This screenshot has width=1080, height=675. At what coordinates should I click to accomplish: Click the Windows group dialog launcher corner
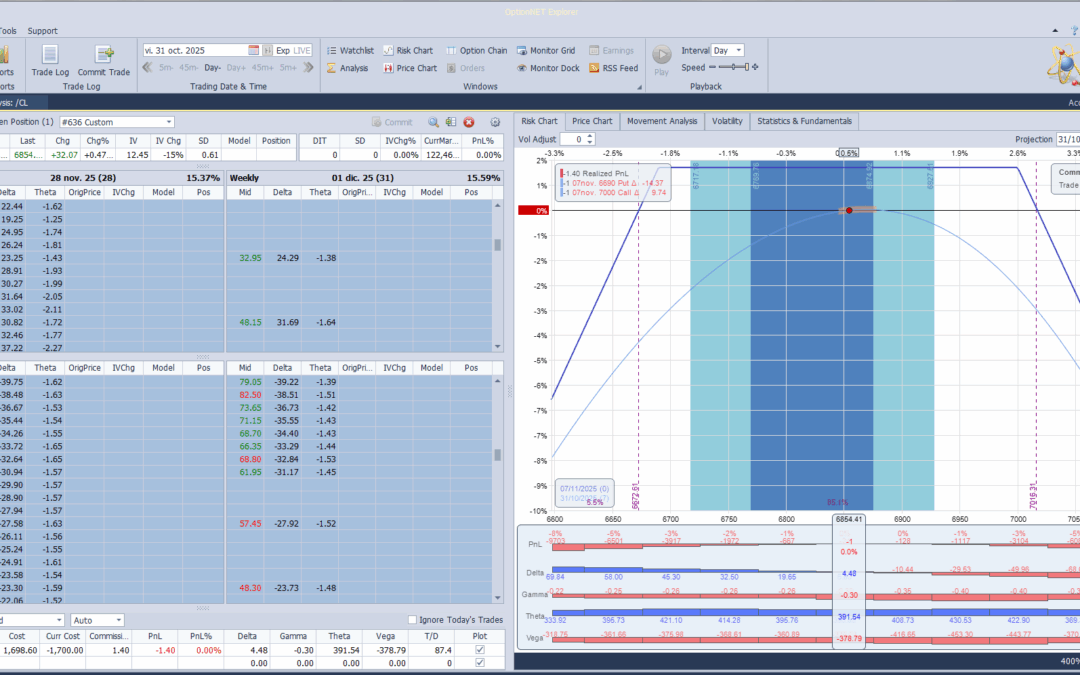coord(639,87)
